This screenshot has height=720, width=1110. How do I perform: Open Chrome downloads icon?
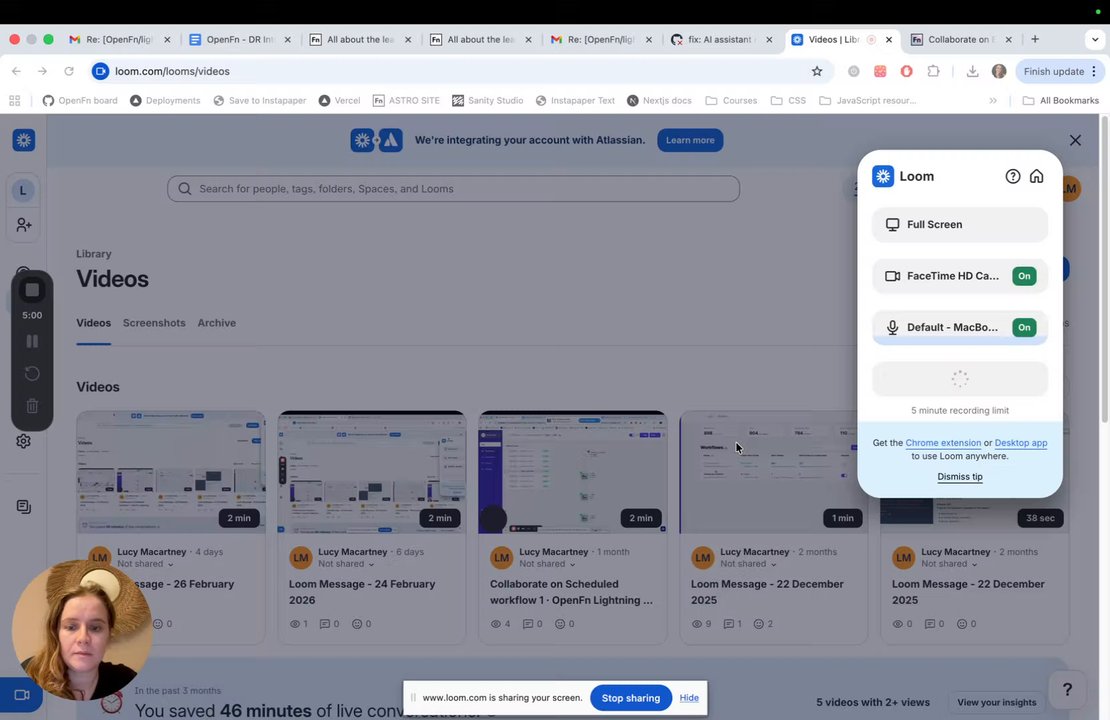(972, 71)
